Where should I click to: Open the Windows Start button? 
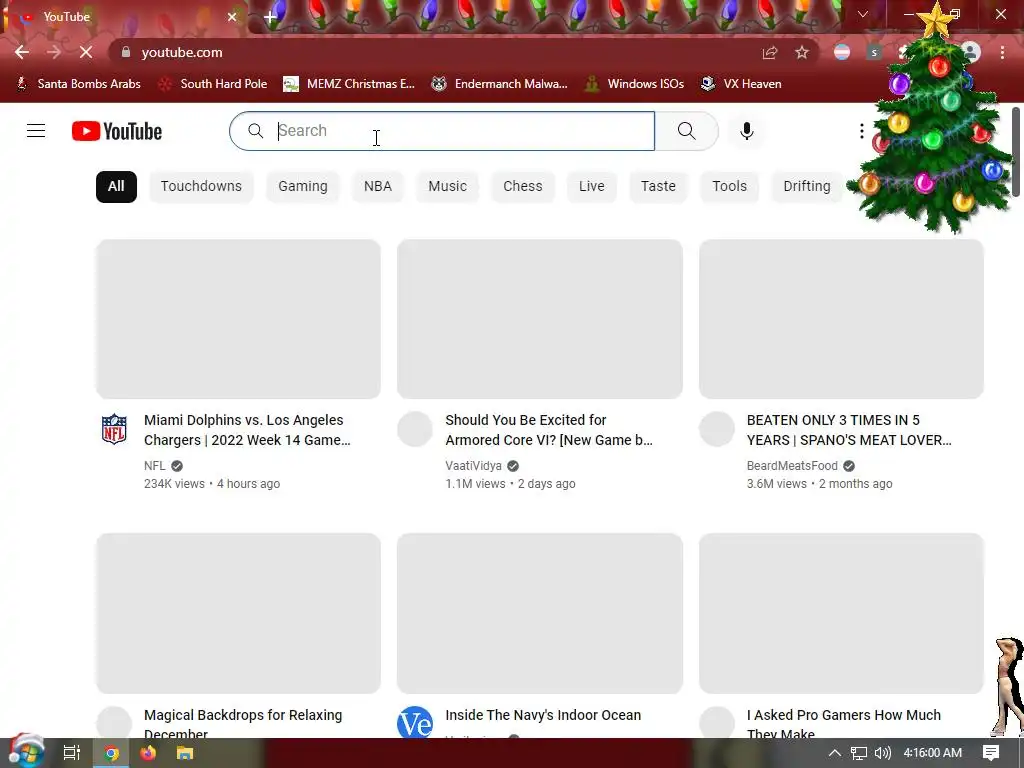click(x=26, y=752)
